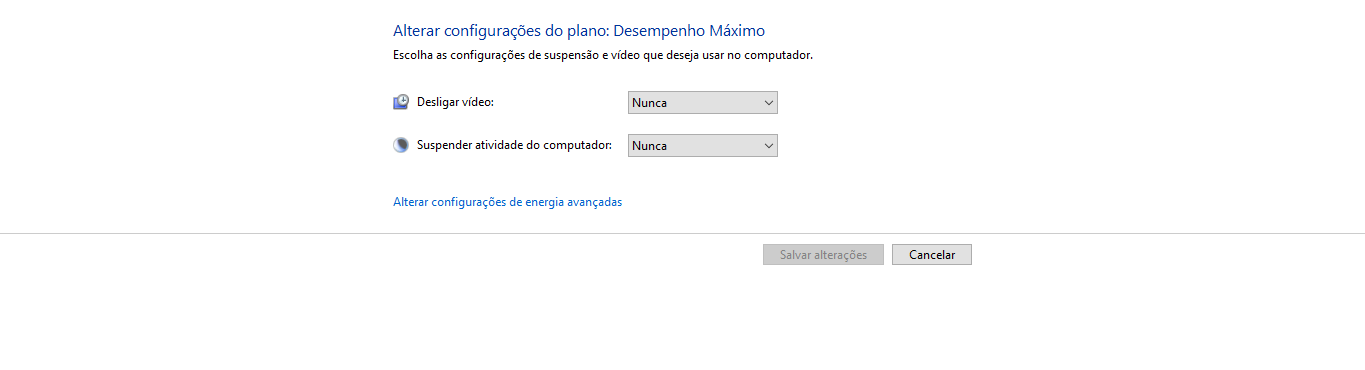
Task: Click the chevron arrow of Suspender atividade combo box
Action: coord(768,145)
